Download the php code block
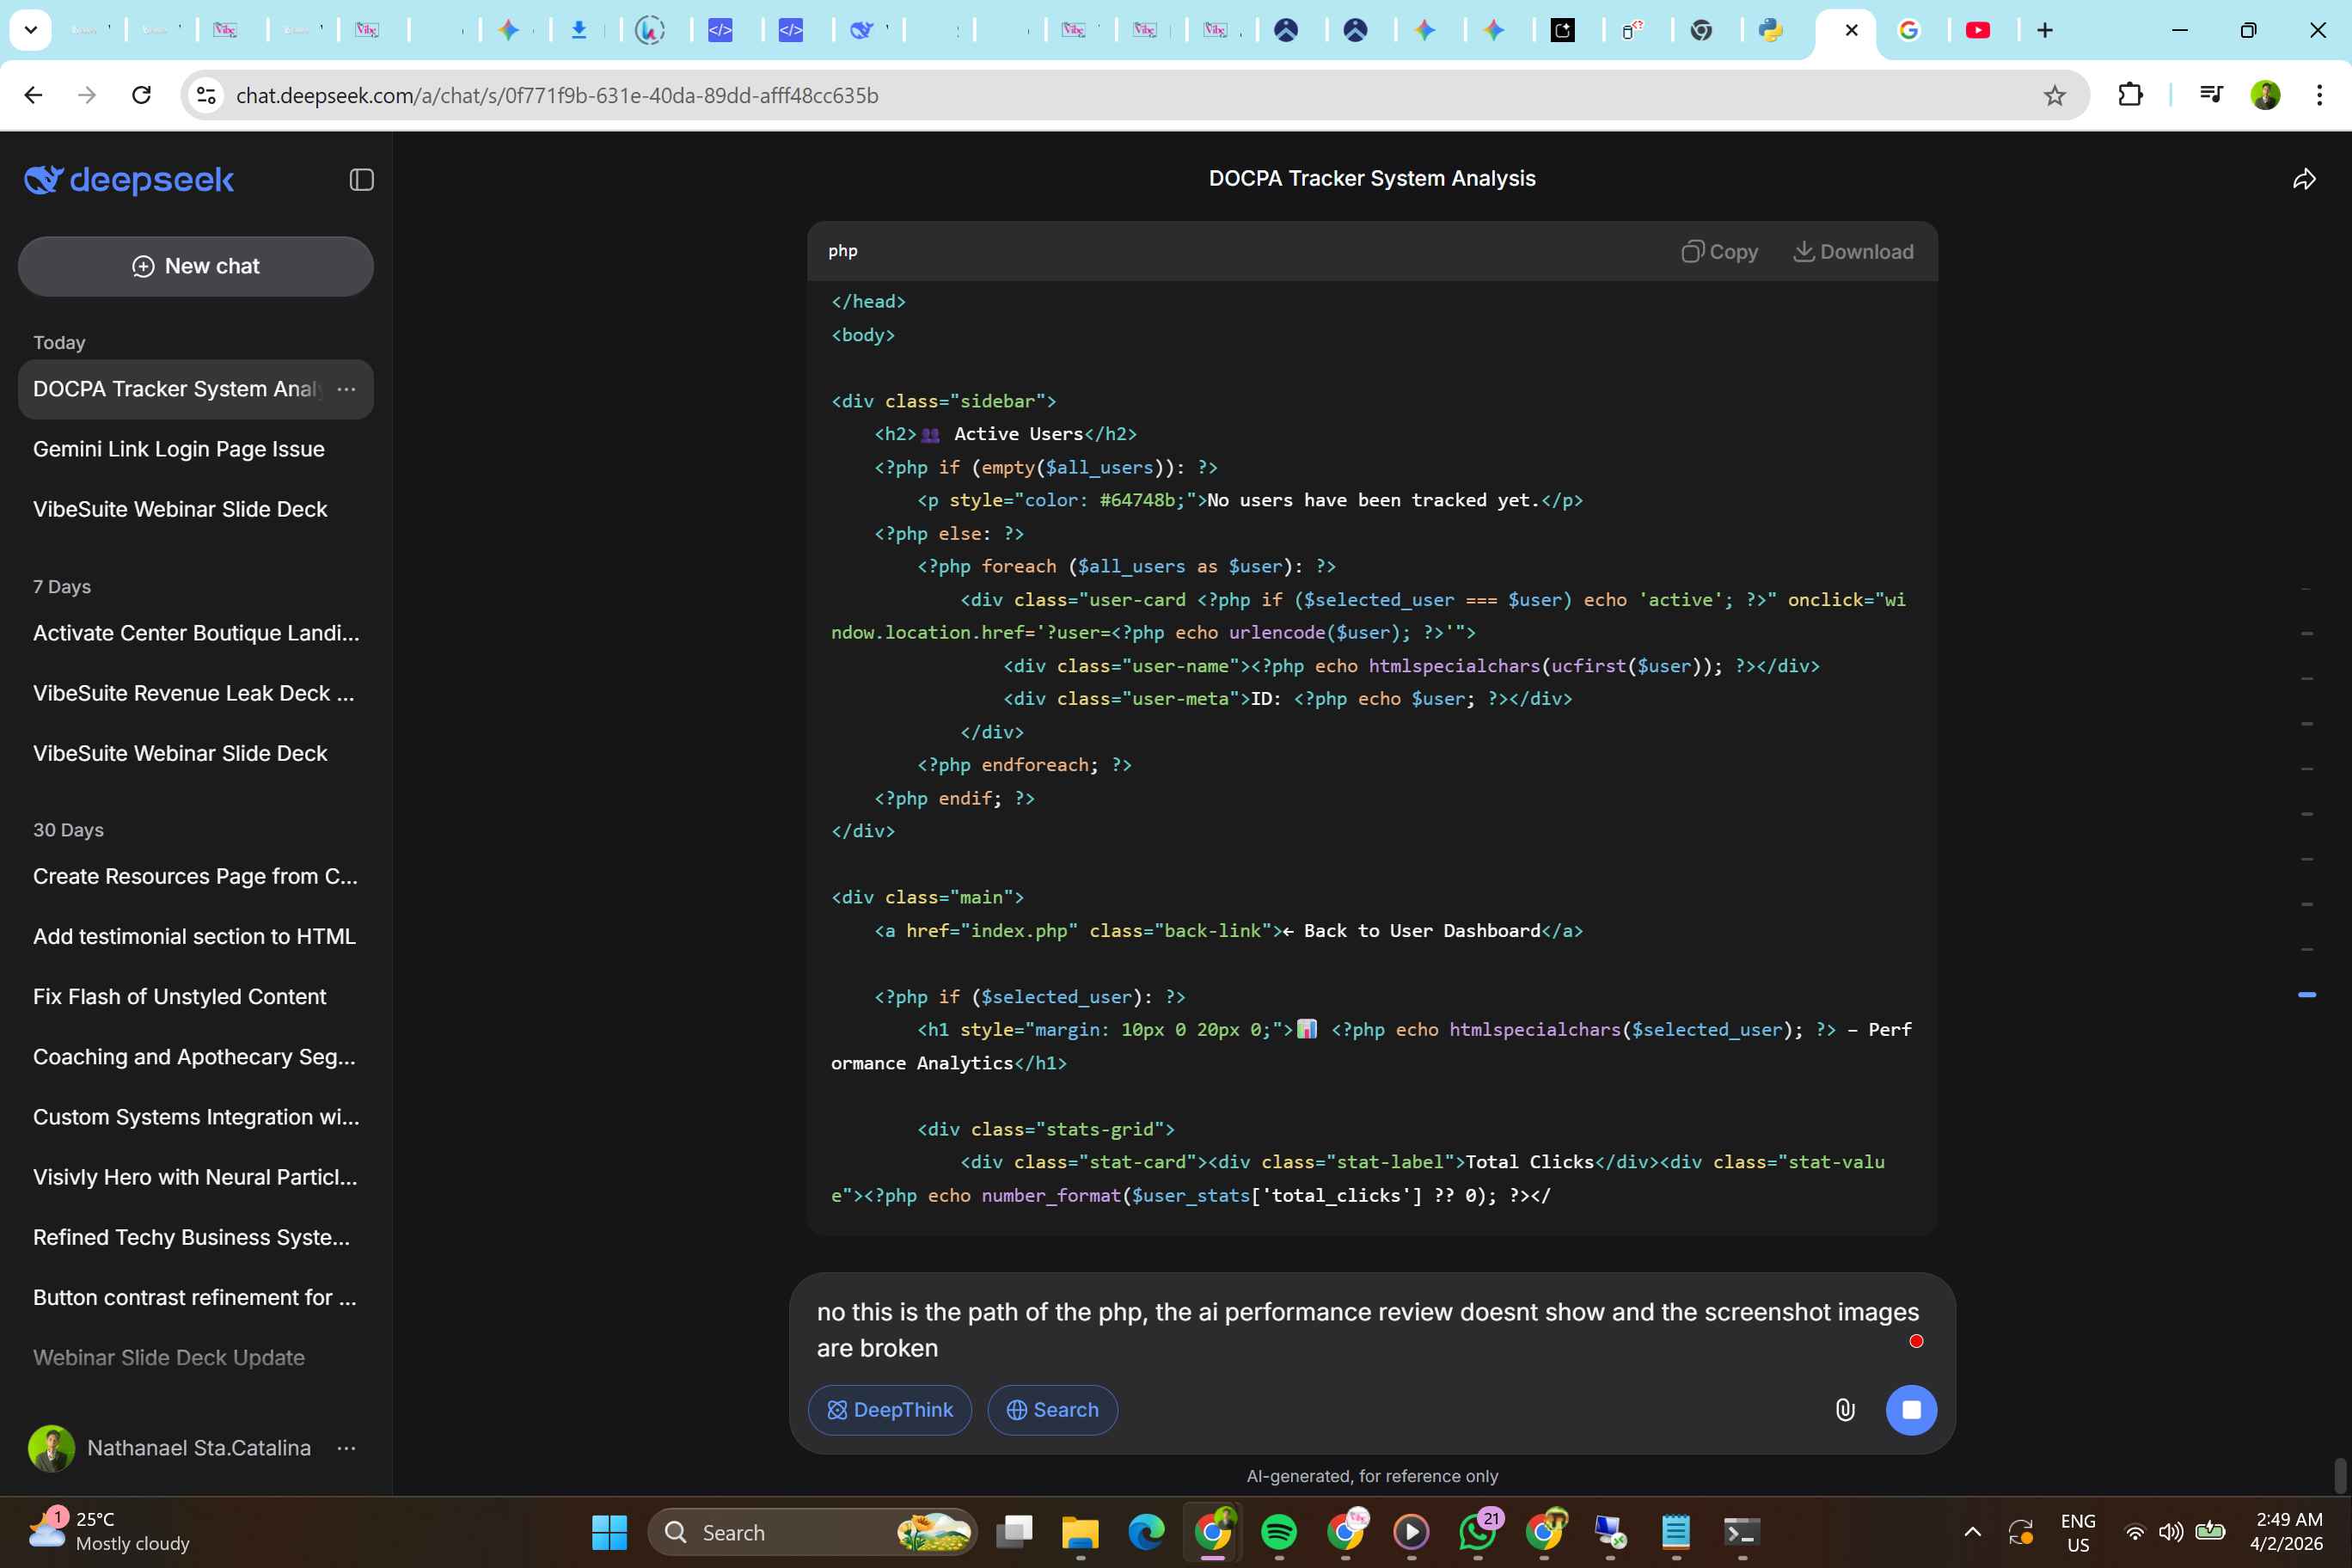Image resolution: width=2352 pixels, height=1568 pixels. pos(1853,252)
